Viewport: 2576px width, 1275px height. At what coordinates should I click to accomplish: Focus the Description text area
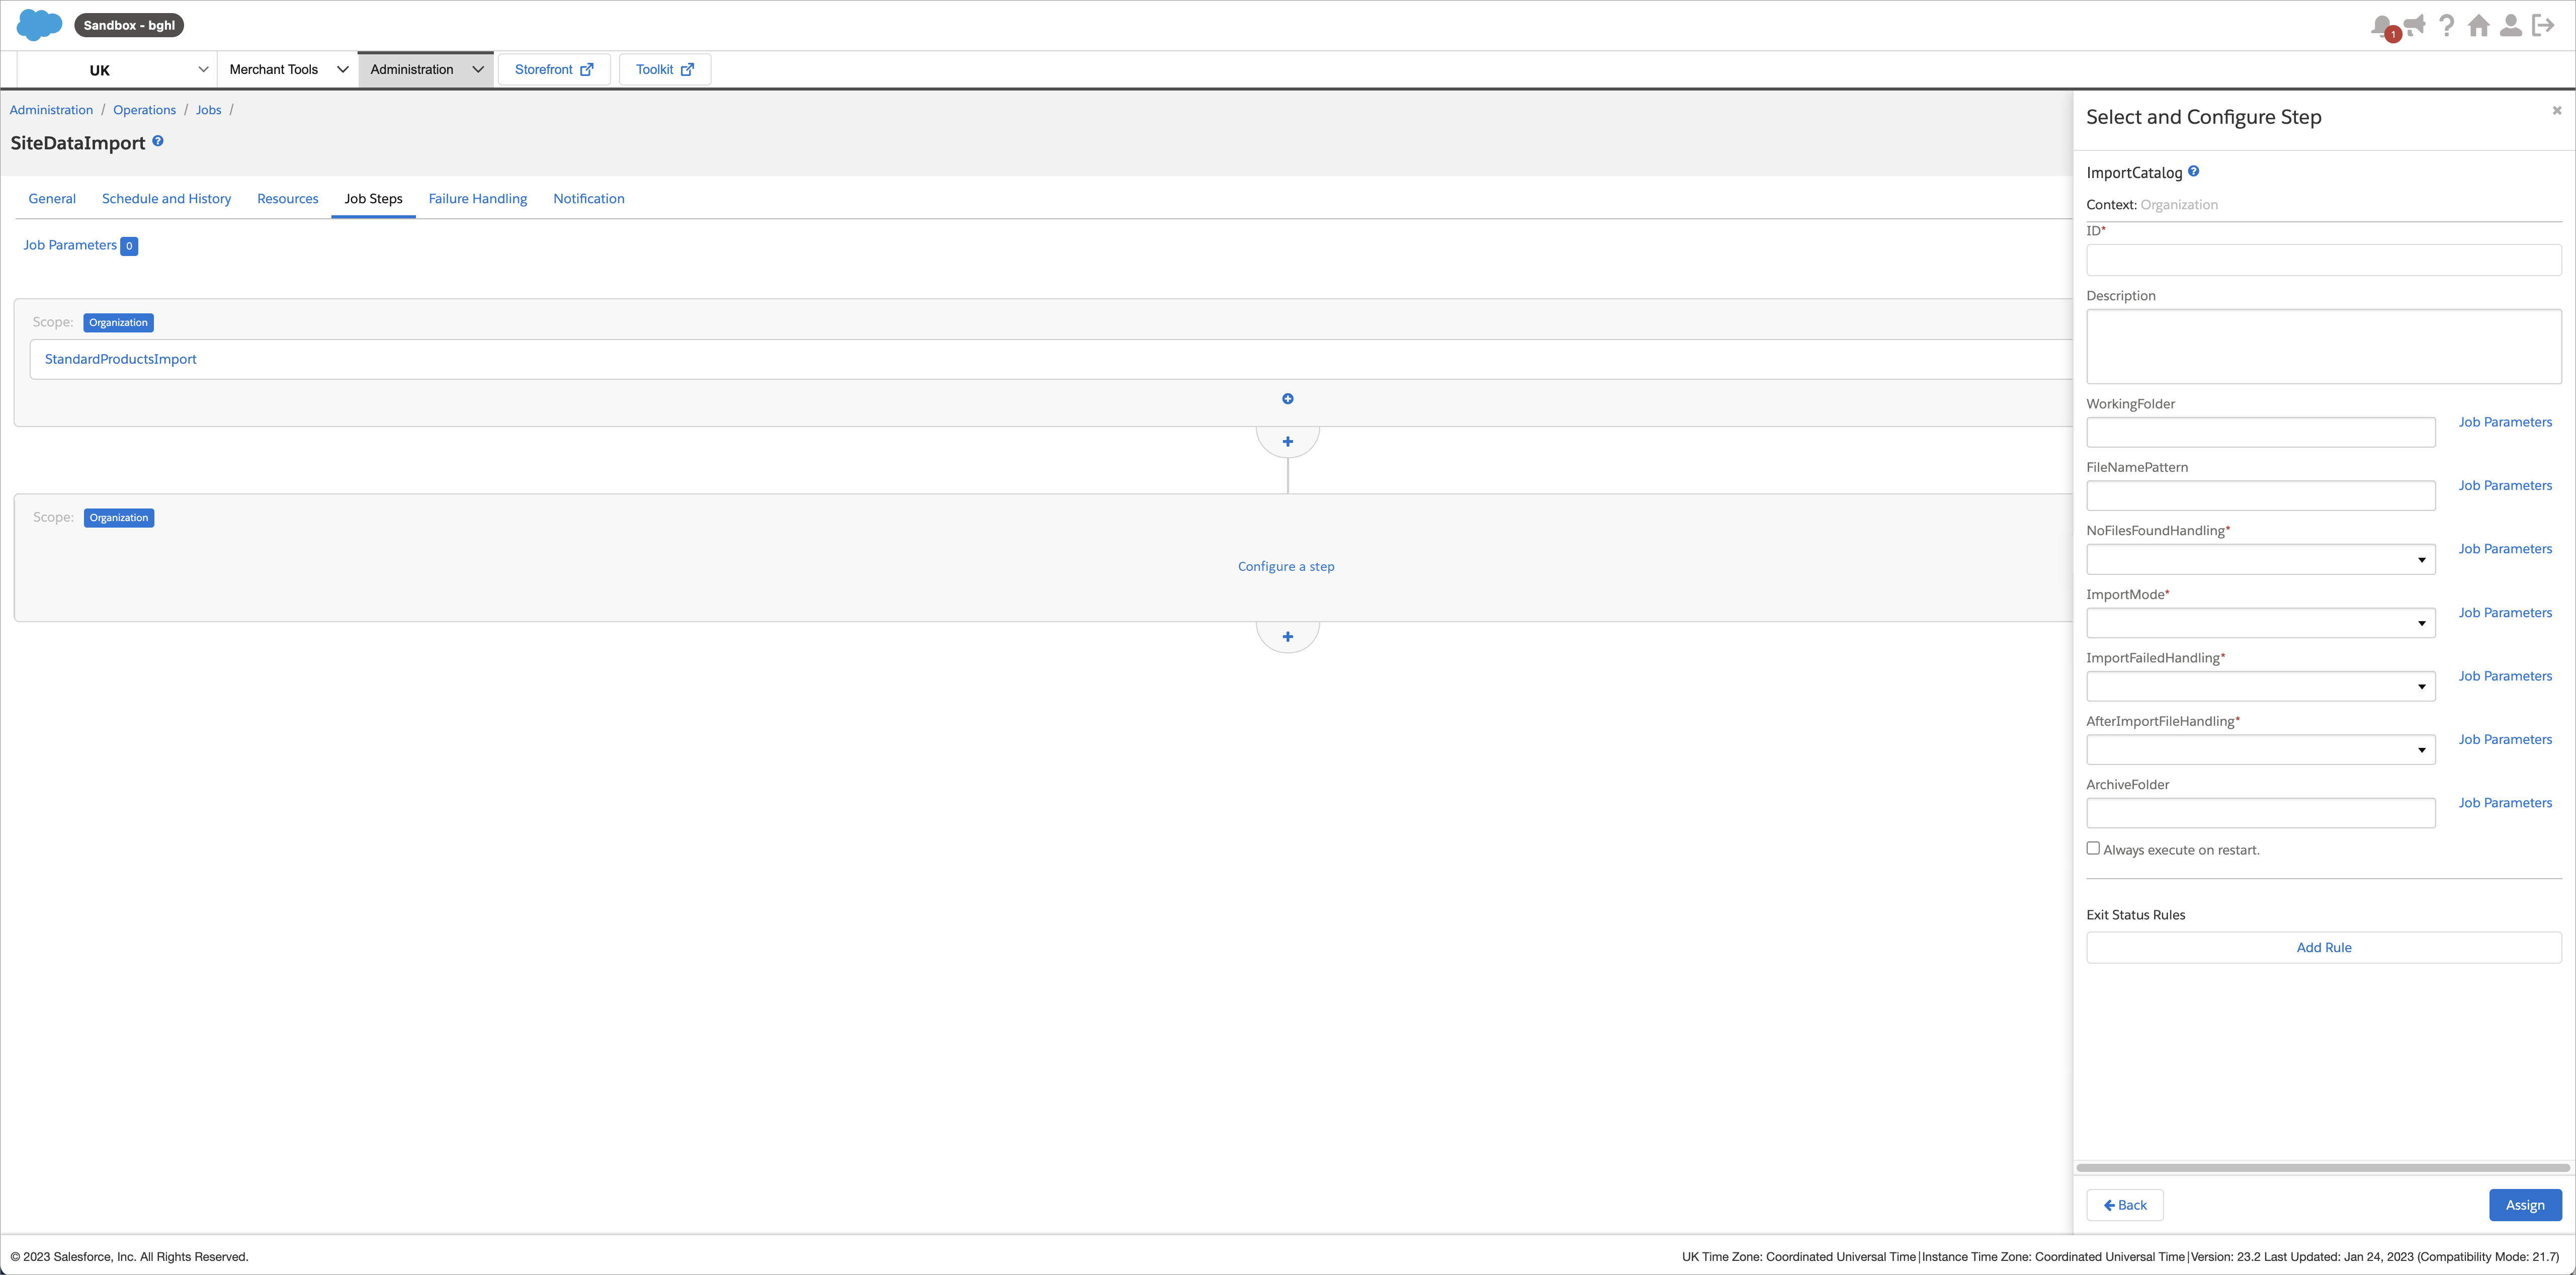pyautogui.click(x=2324, y=346)
